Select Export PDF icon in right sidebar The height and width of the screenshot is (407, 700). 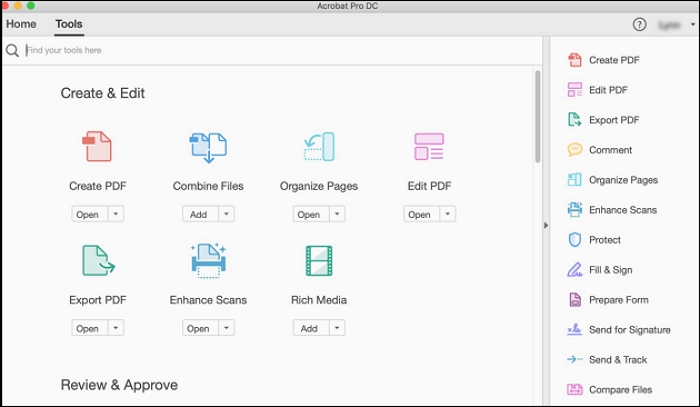coord(575,120)
